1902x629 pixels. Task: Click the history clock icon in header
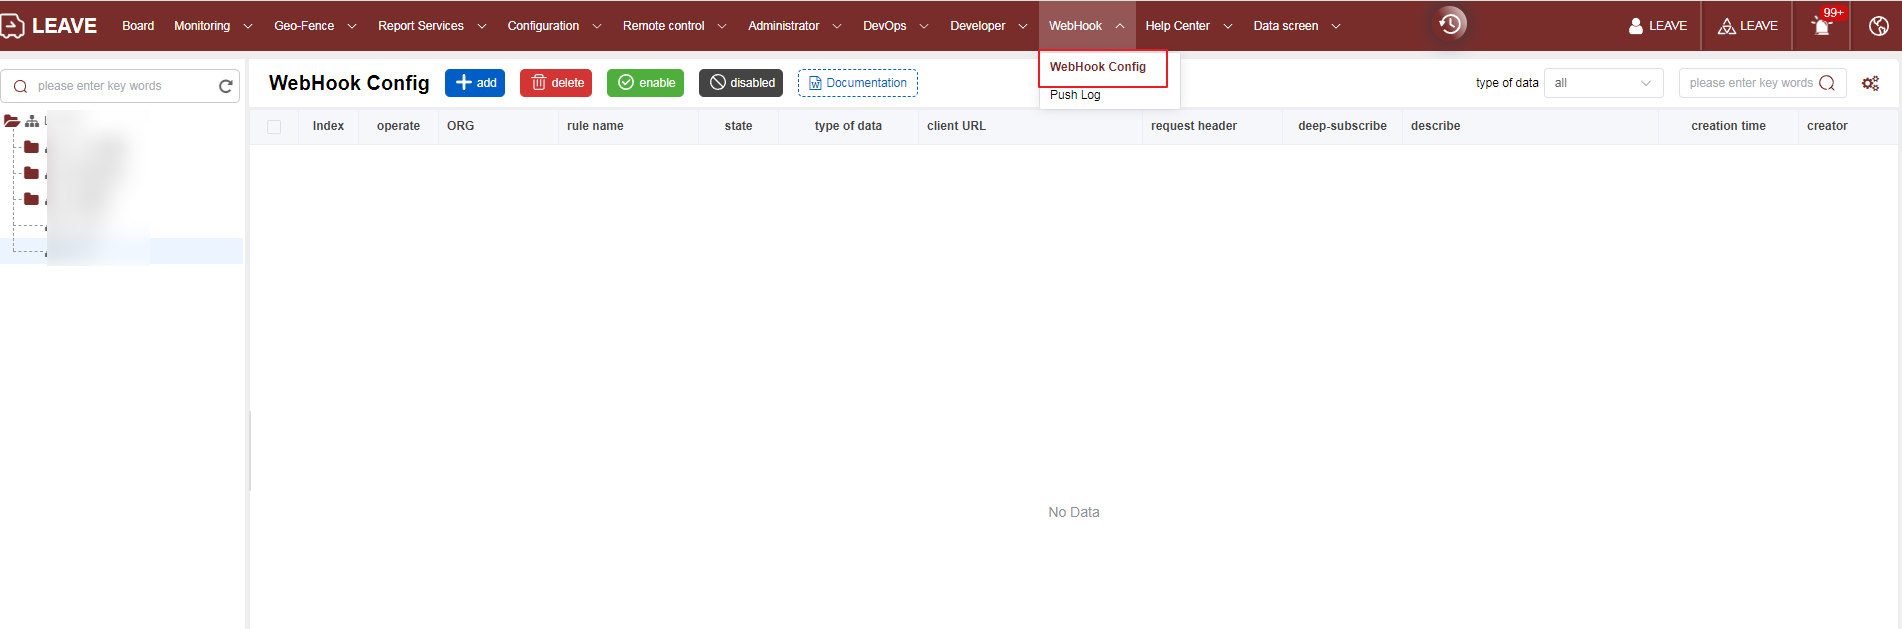point(1450,24)
